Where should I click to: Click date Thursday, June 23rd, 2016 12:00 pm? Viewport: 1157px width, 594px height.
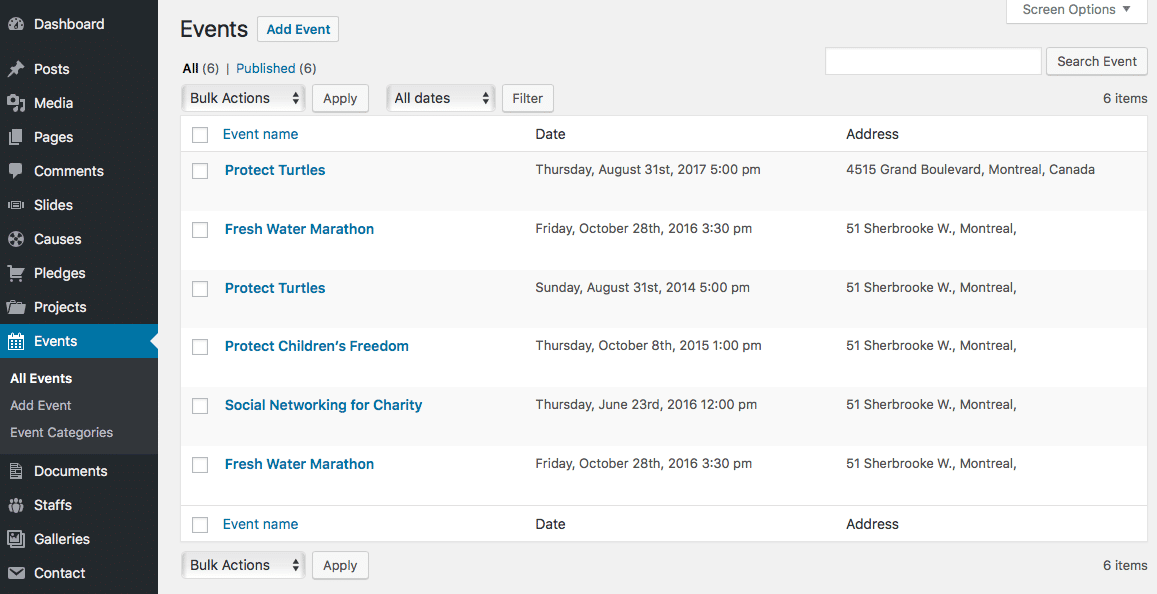(646, 404)
